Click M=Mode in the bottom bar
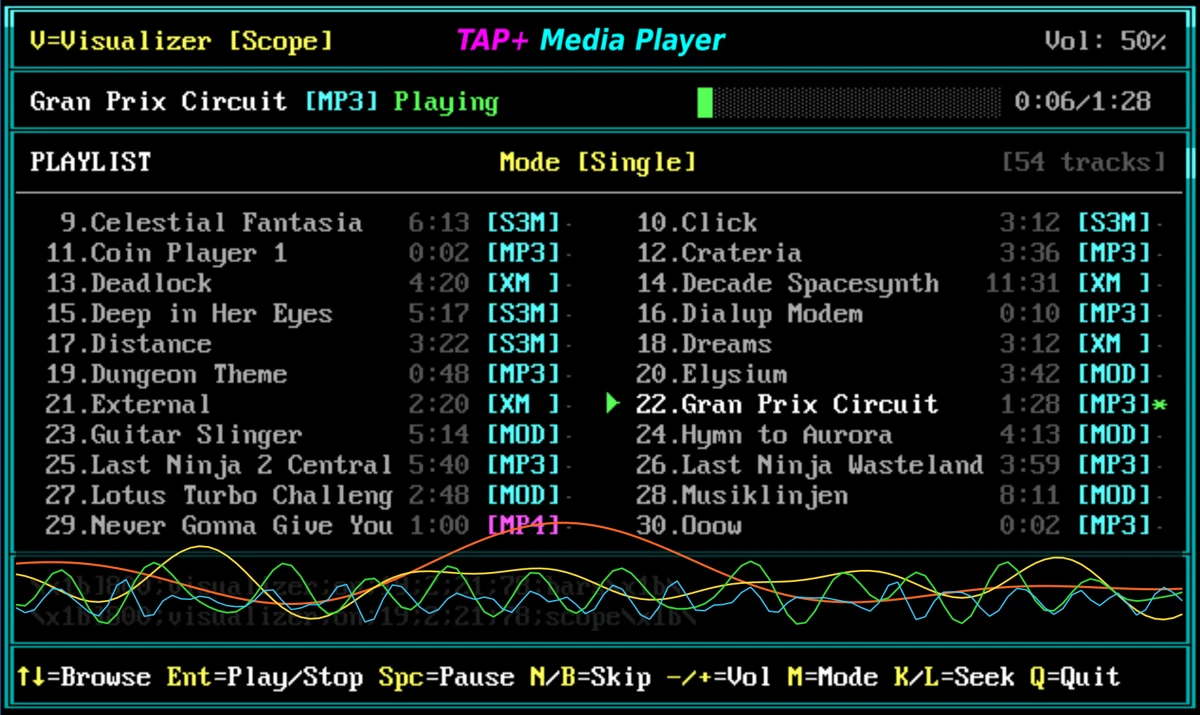 [x=832, y=677]
